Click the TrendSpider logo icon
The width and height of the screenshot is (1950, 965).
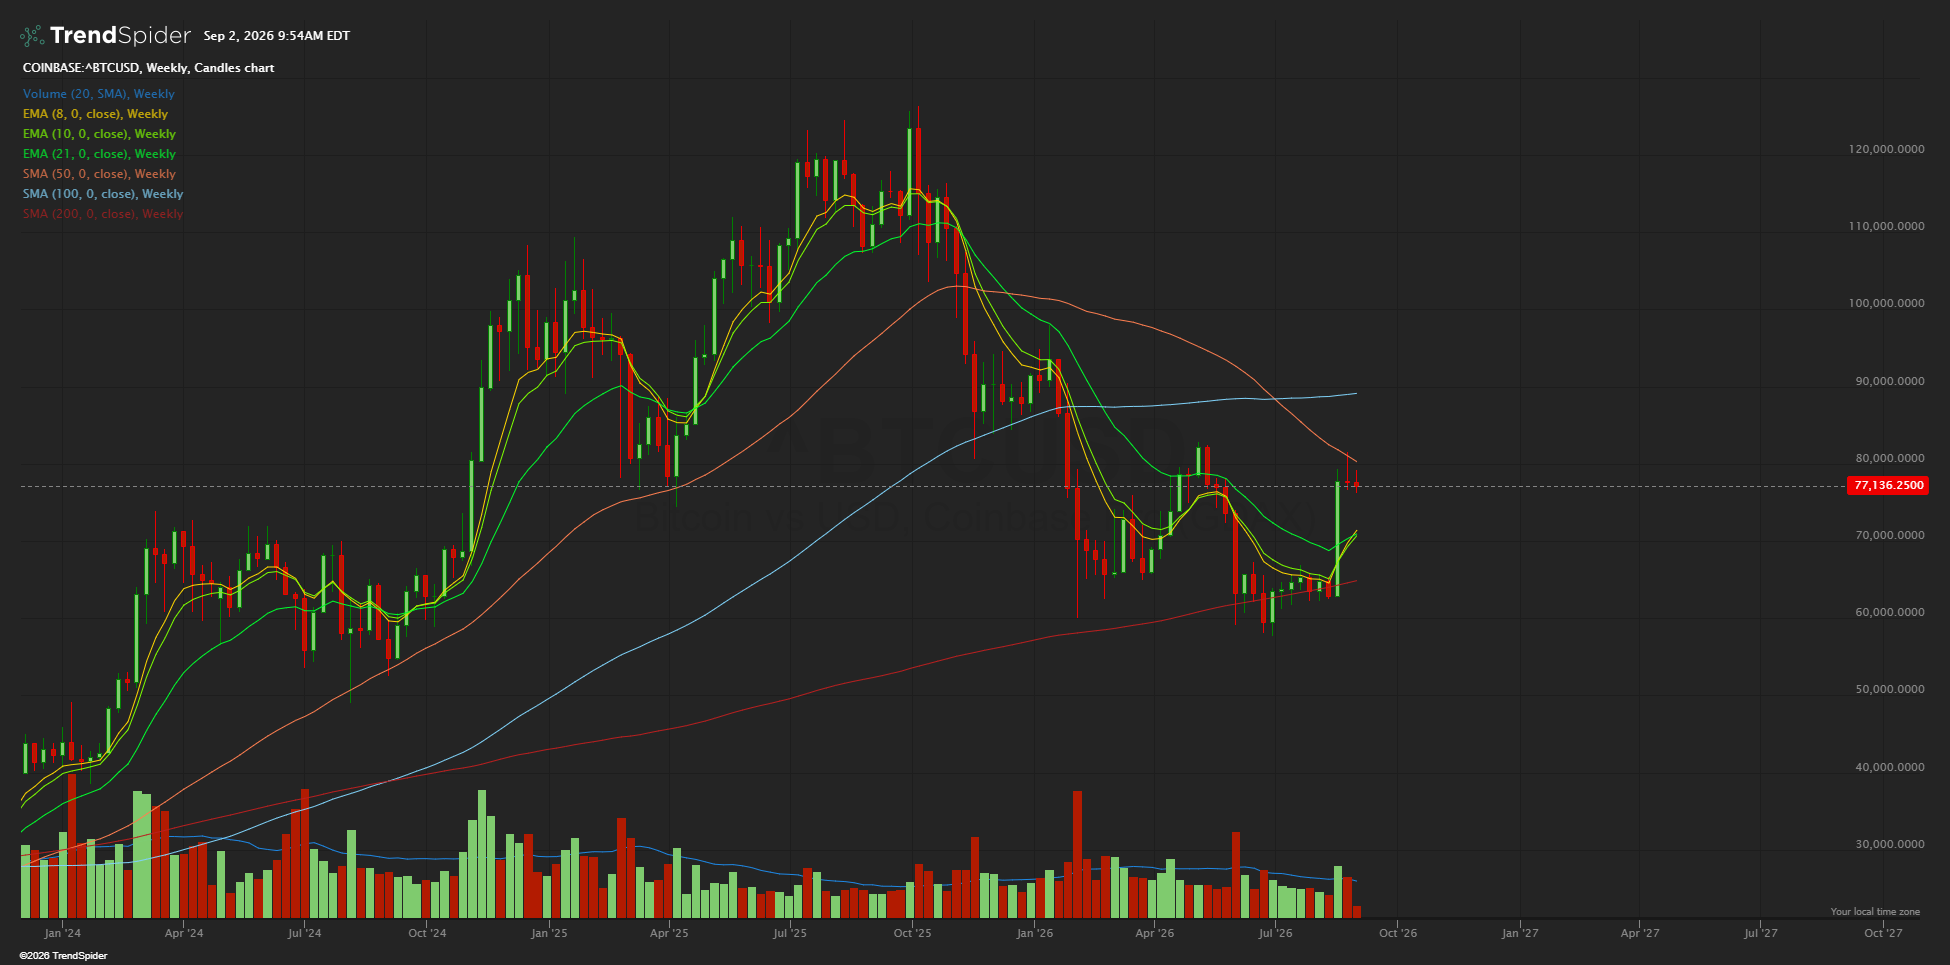[32, 36]
